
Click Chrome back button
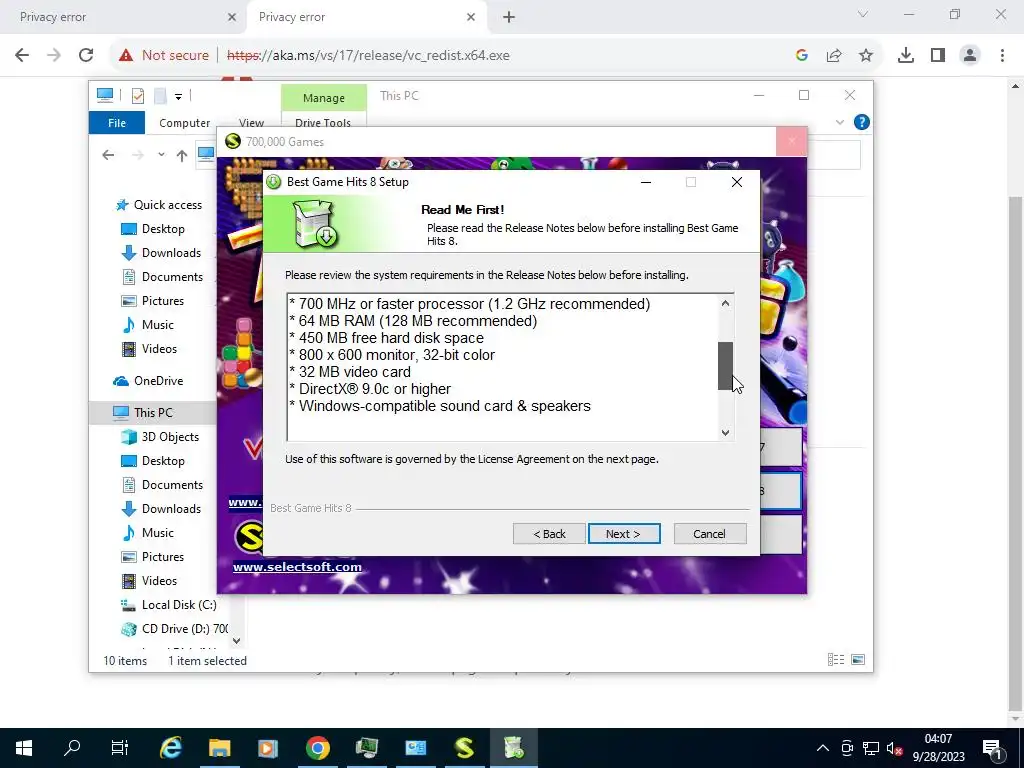point(22,55)
